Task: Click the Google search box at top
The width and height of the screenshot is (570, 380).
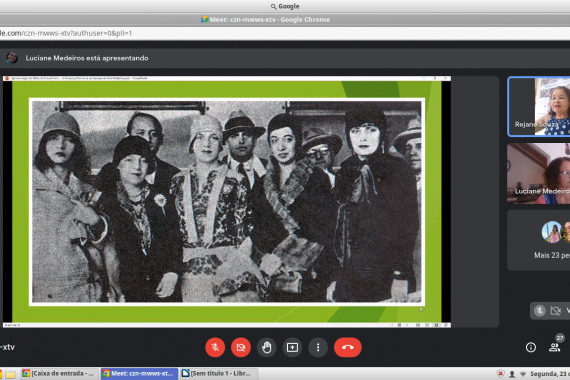Action: (x=285, y=6)
